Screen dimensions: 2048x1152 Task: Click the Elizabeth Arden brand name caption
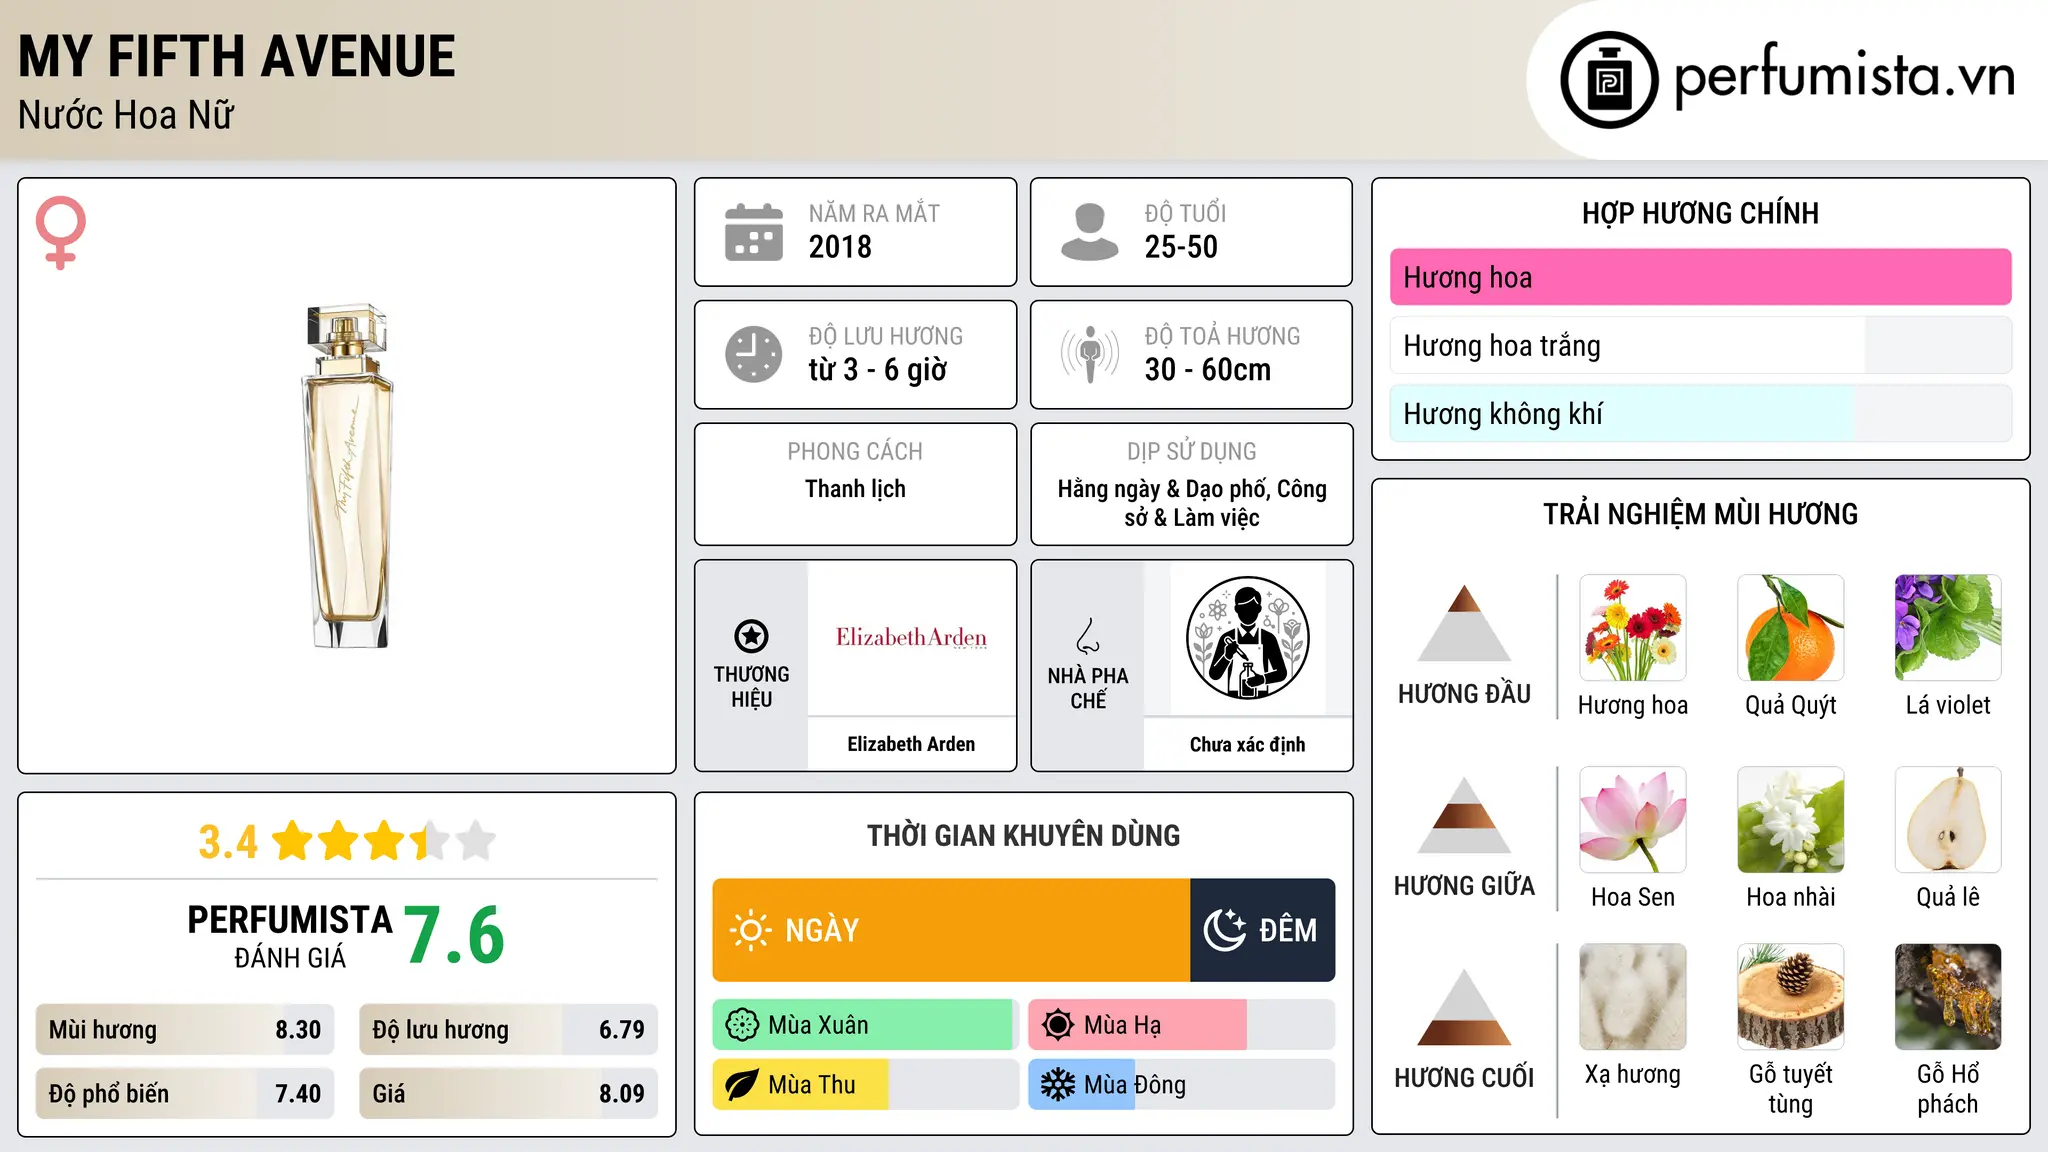pyautogui.click(x=911, y=744)
